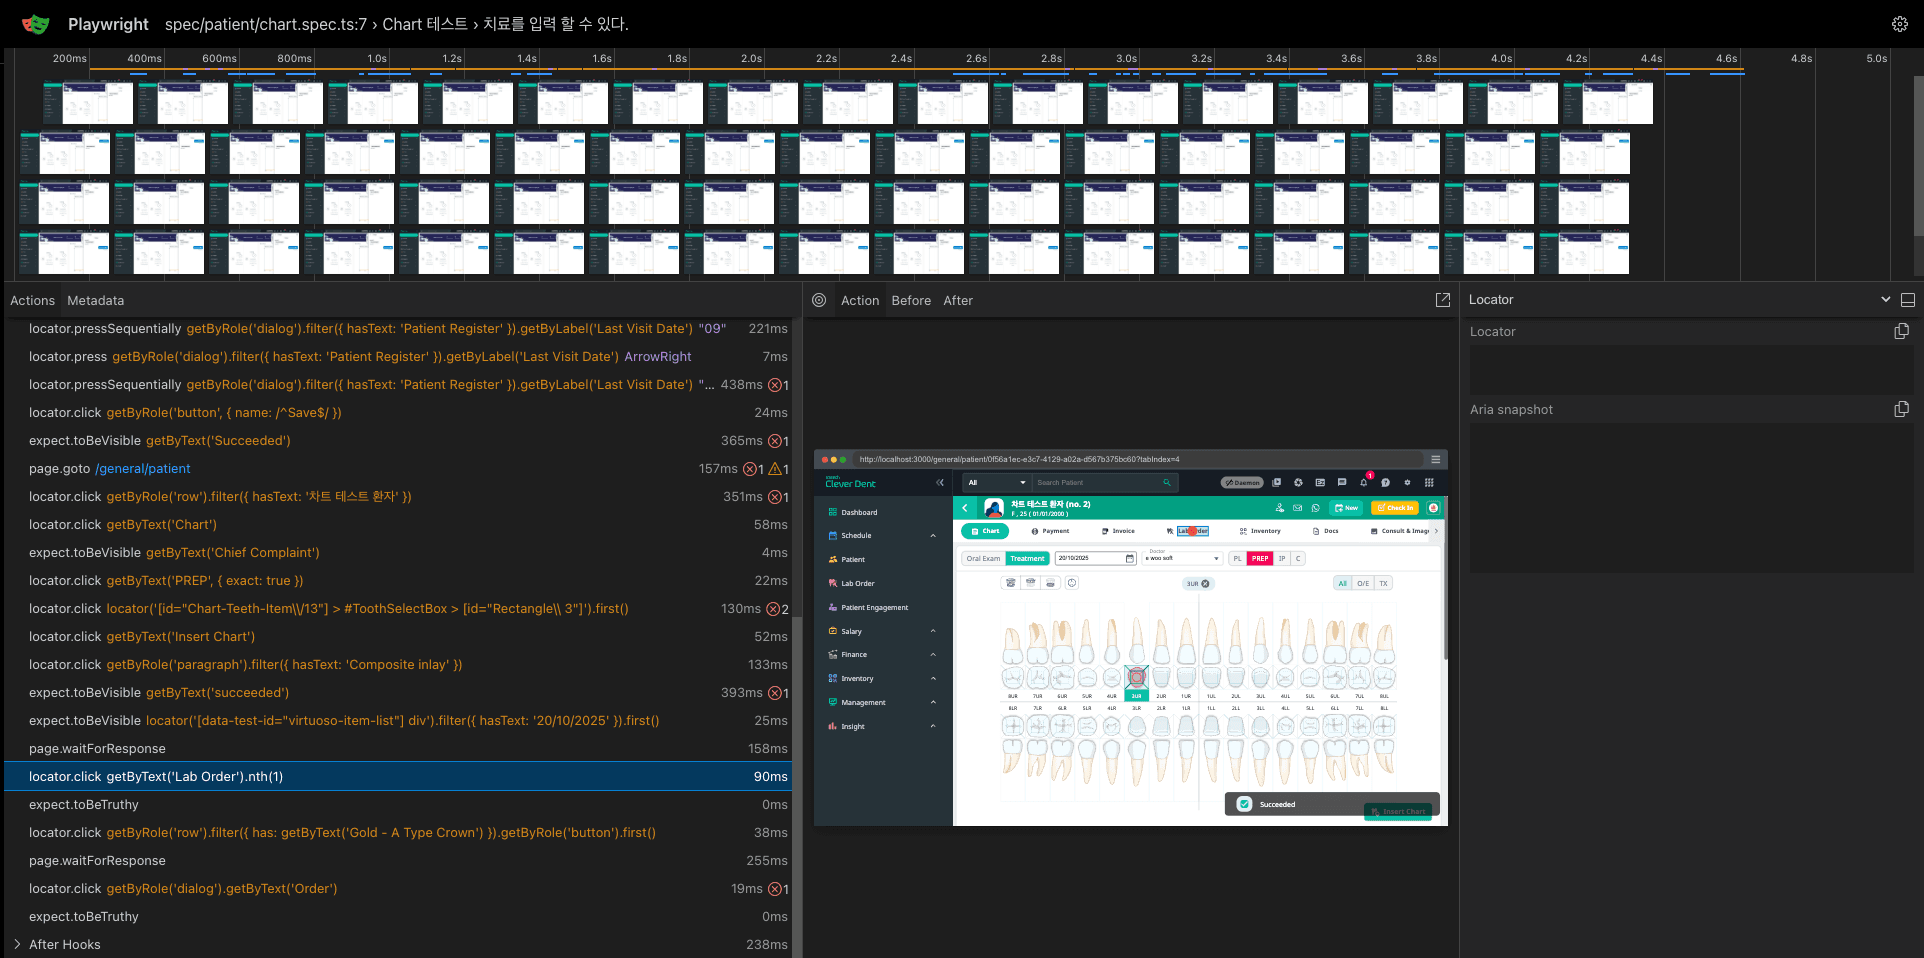Pick the locator target icon
The height and width of the screenshot is (958, 1924).
(x=819, y=300)
